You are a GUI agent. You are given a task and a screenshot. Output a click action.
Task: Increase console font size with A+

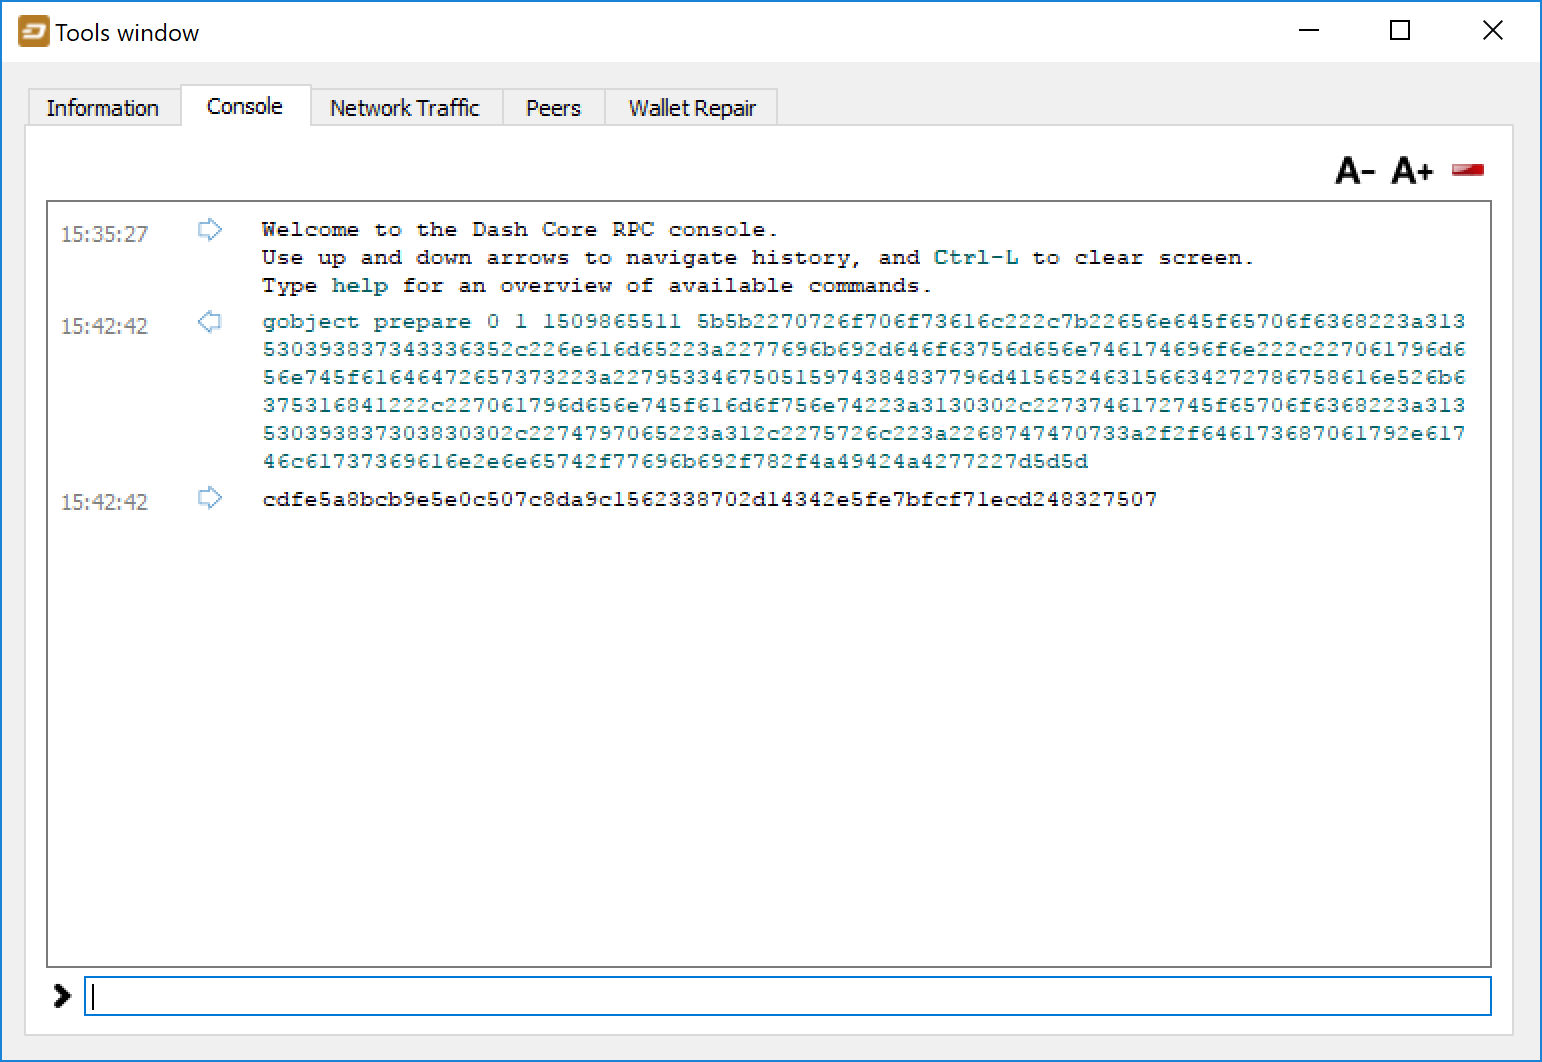1412,171
